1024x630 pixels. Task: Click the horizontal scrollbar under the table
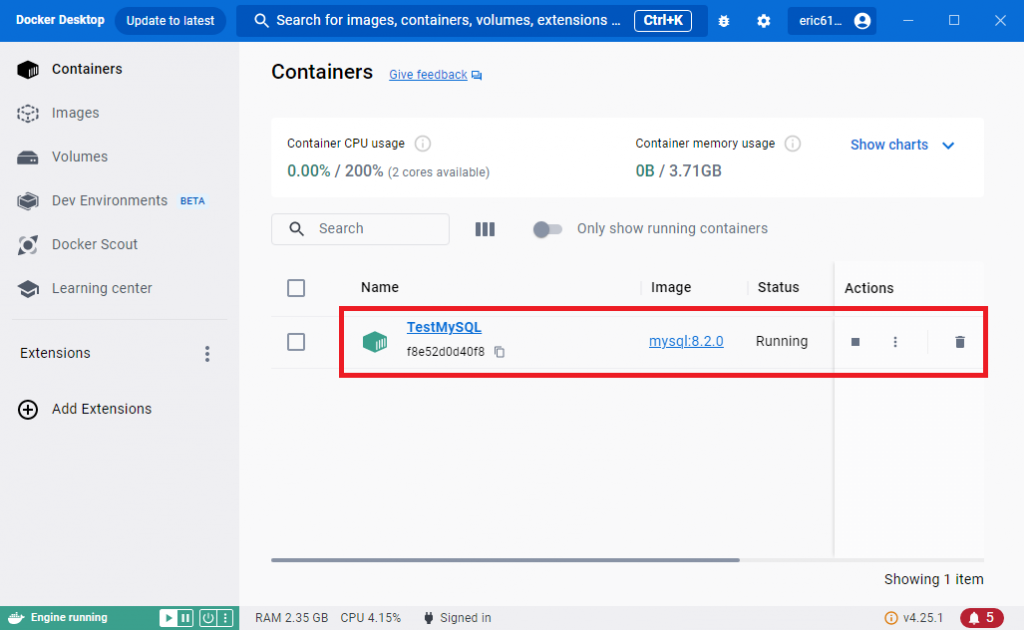[x=505, y=560]
